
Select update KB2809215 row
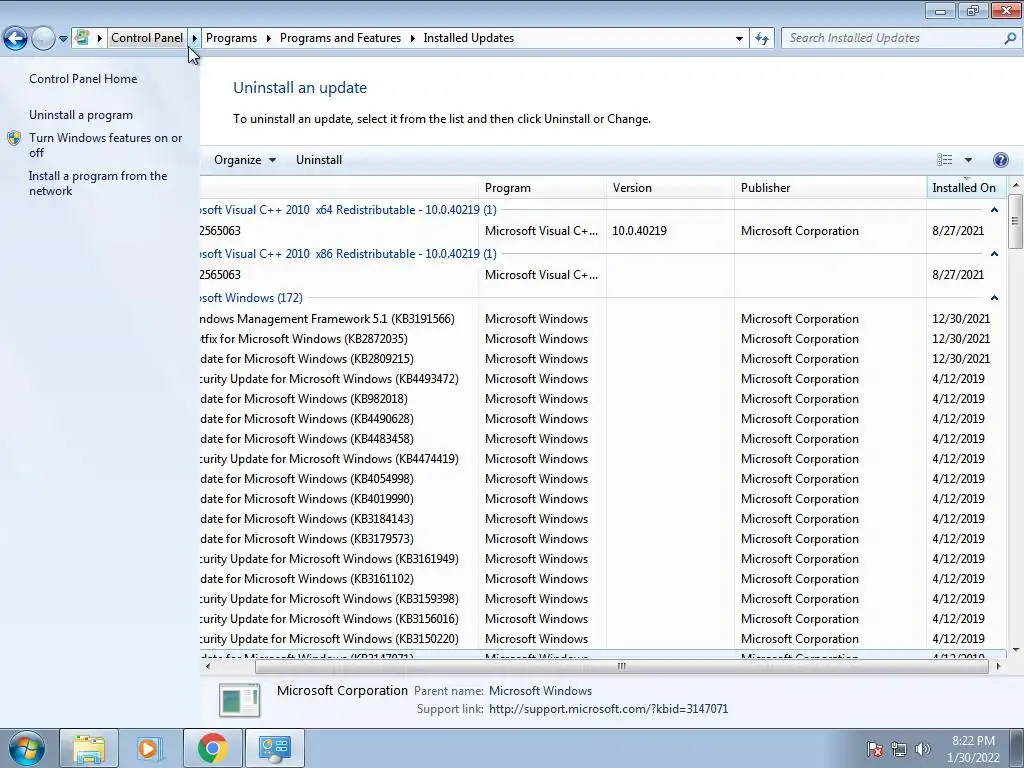tap(603, 359)
